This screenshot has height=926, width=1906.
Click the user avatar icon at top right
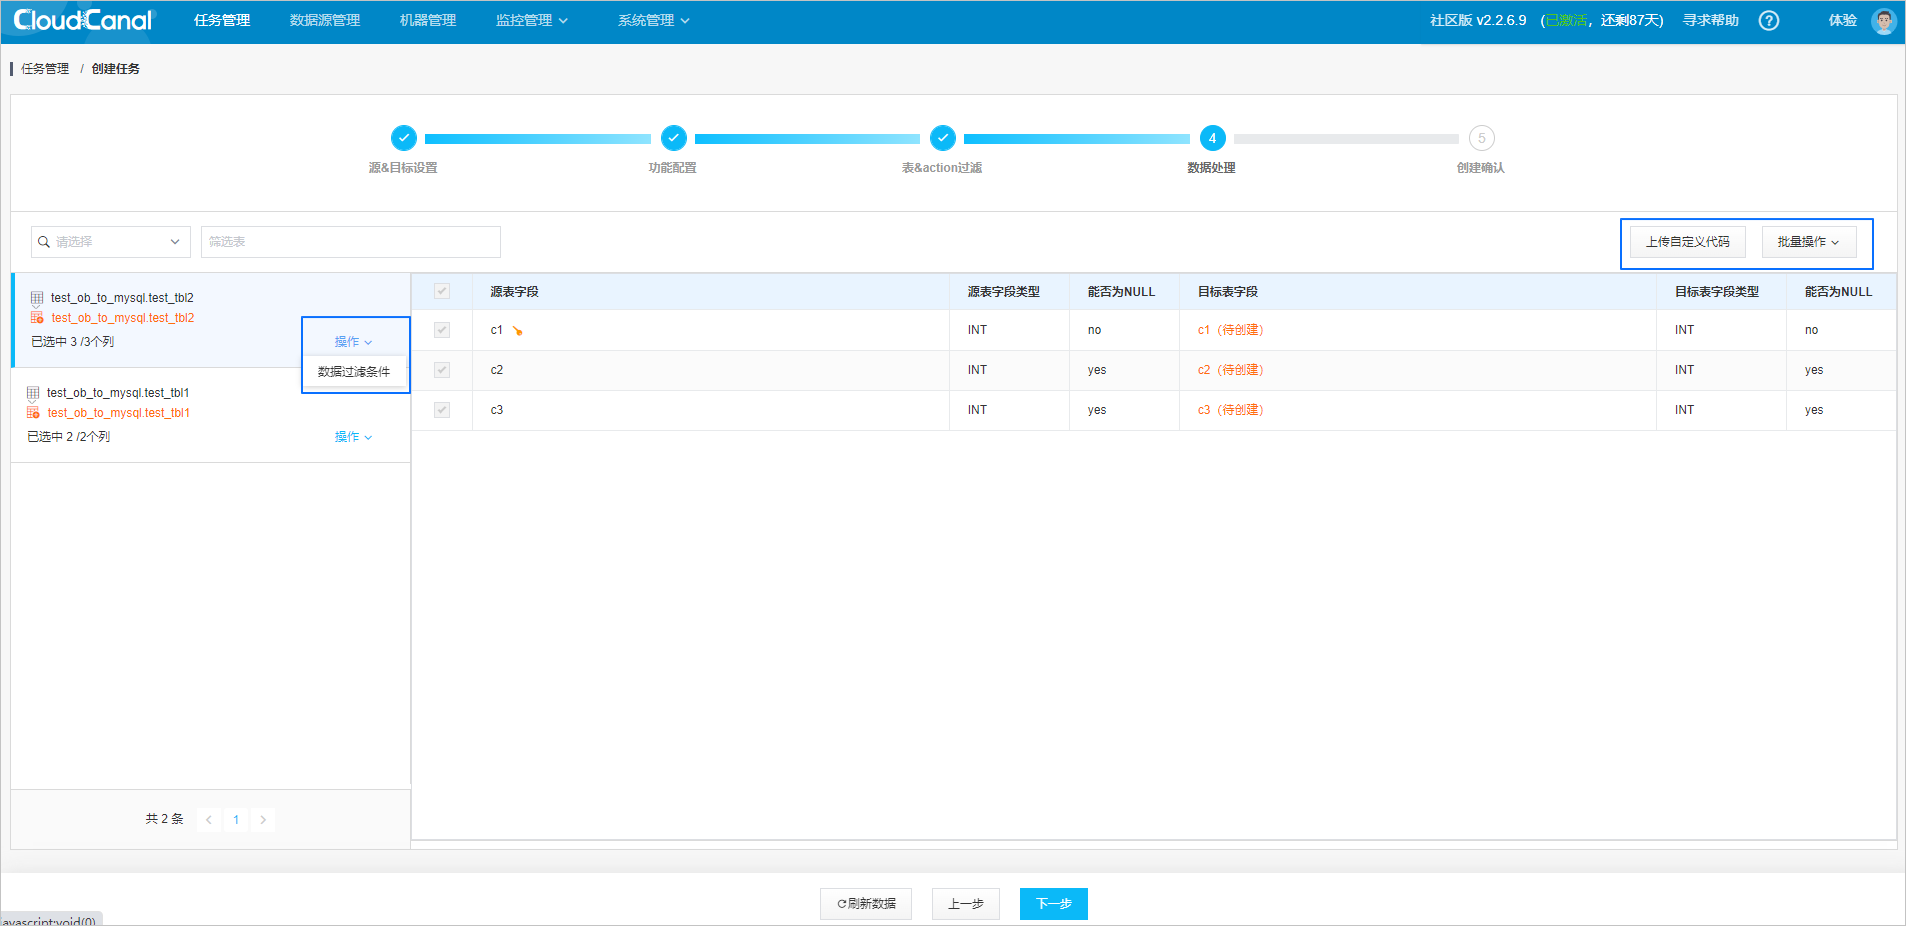pos(1884,20)
